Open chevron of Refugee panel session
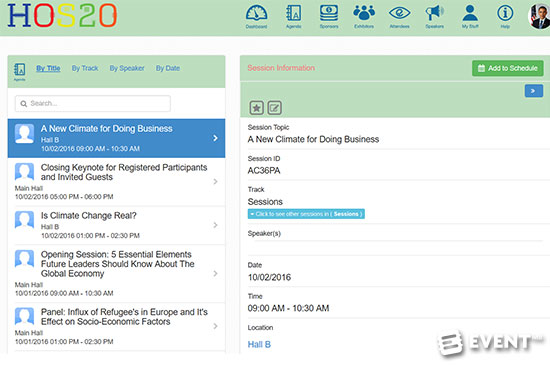This screenshot has height=365, width=550. [x=215, y=326]
